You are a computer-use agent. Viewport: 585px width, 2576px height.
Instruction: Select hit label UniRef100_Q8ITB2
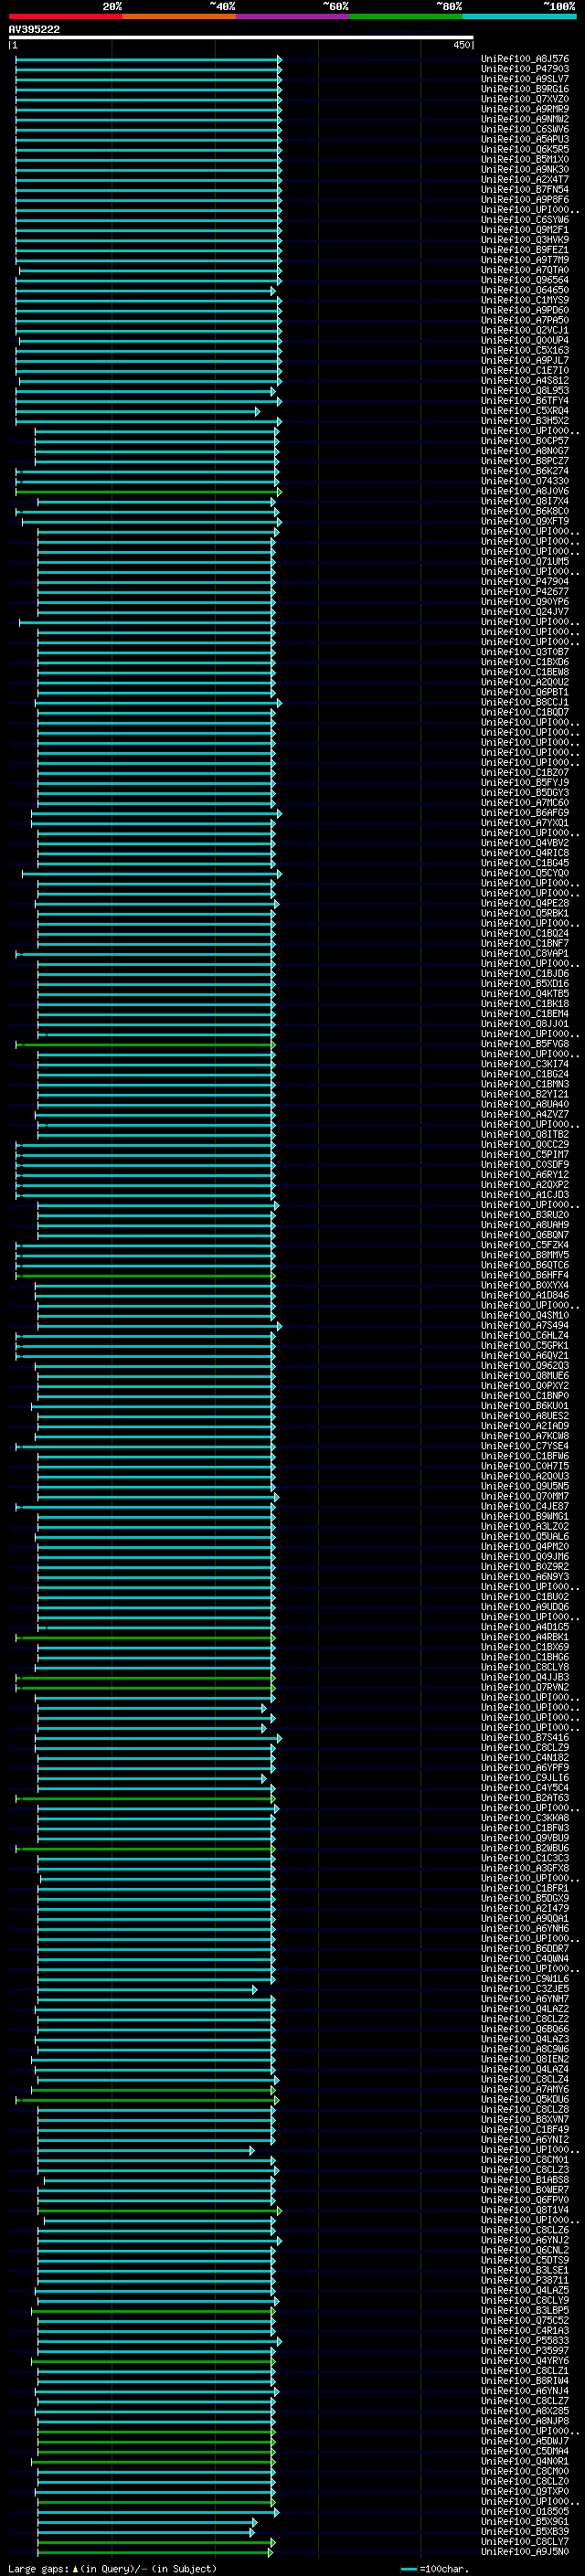[525, 1134]
